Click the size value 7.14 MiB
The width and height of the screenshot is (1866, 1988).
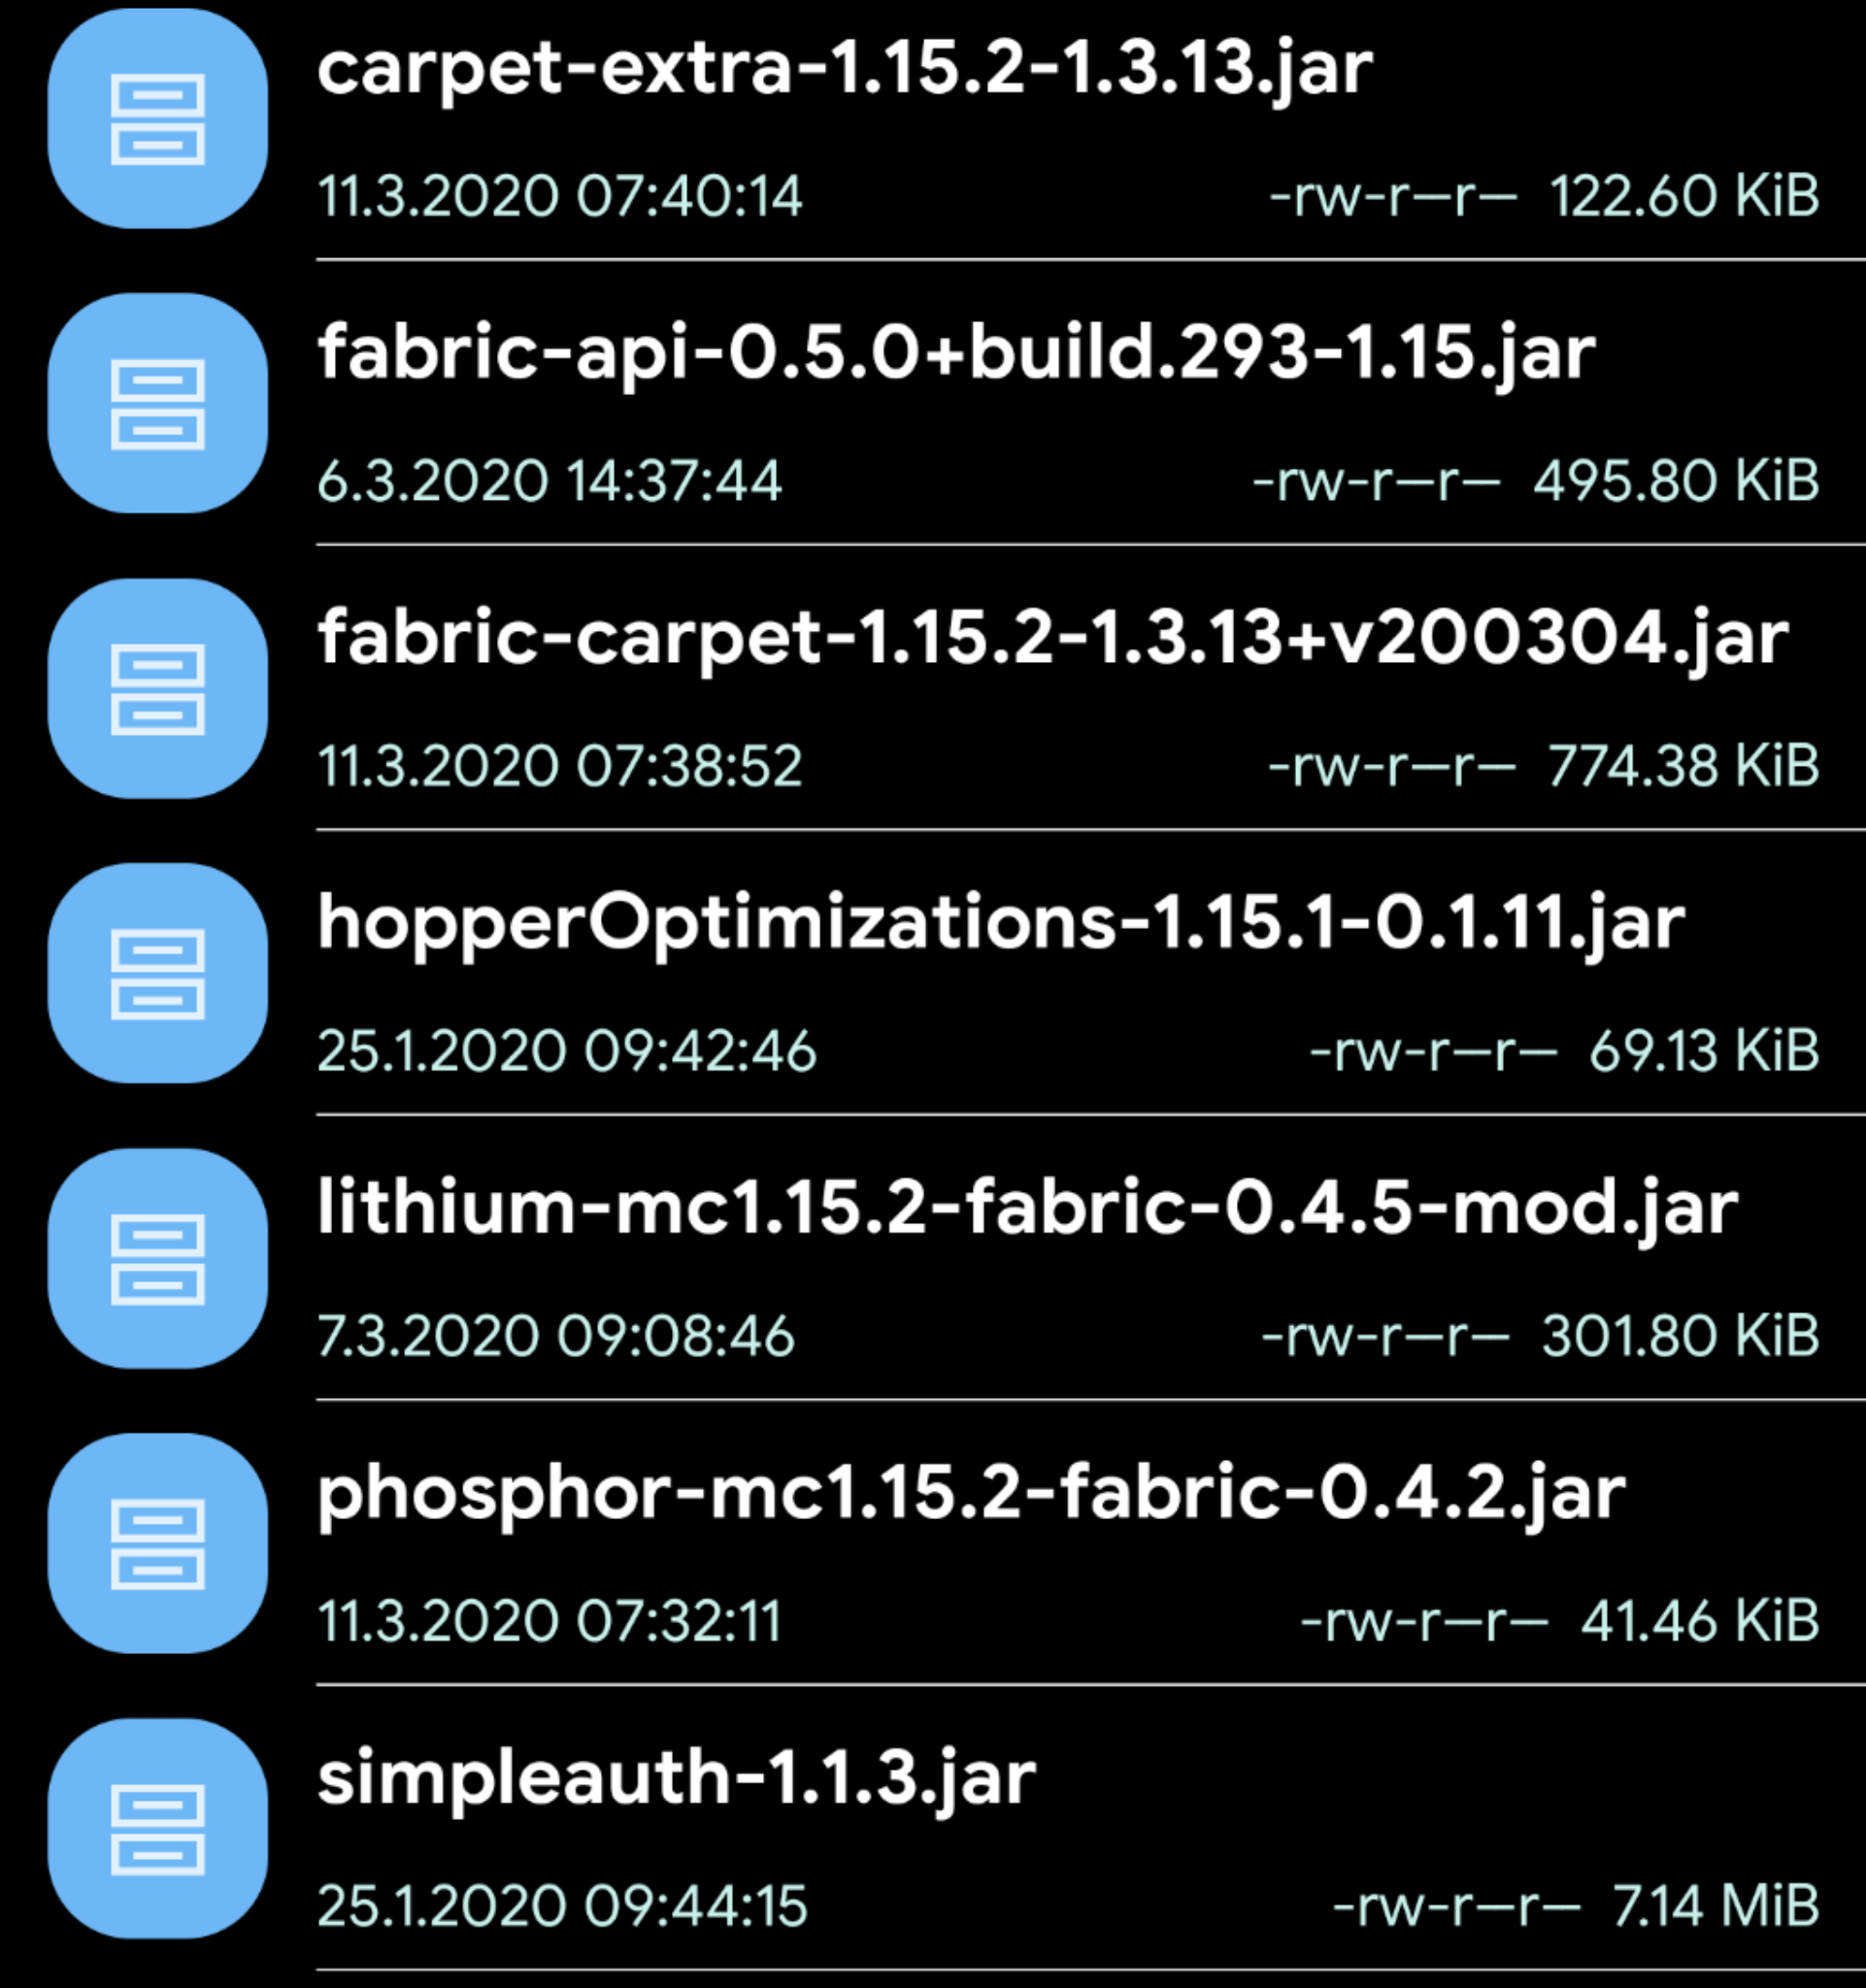[1717, 1906]
